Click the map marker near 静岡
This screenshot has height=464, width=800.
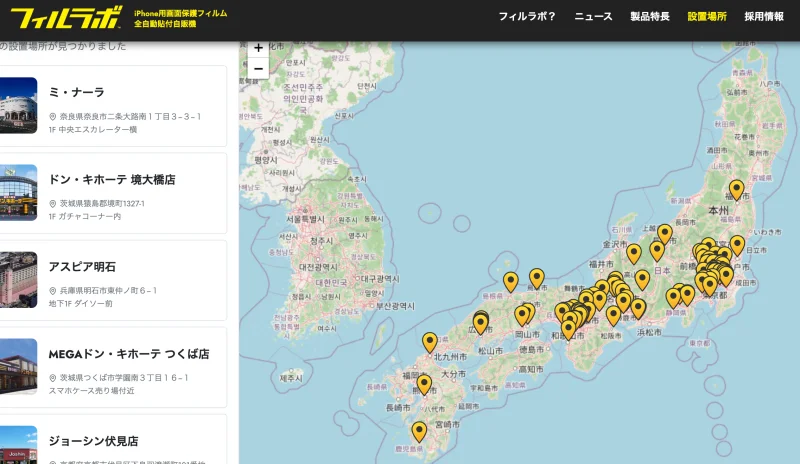click(x=673, y=298)
